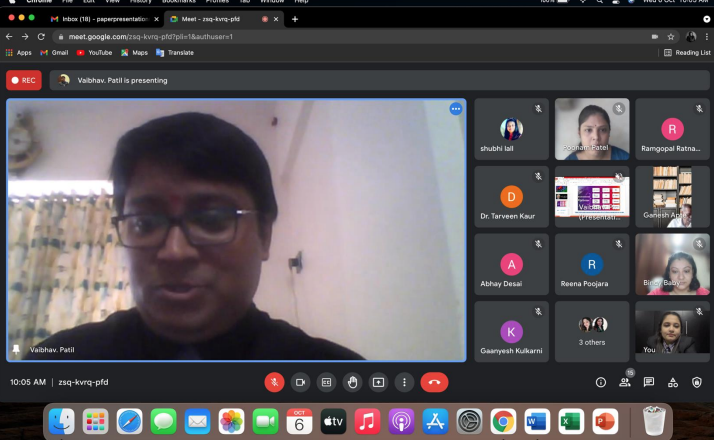Select Ganesh Apte video tile
The height and width of the screenshot is (440, 714).
(672, 197)
